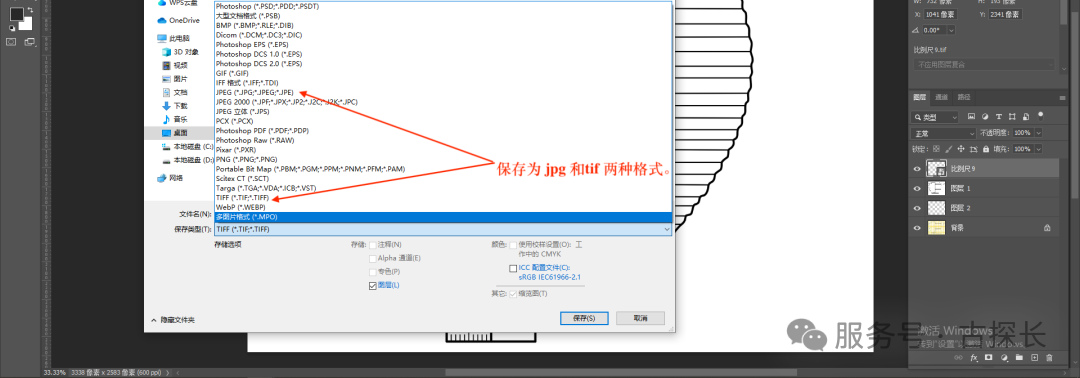Image resolution: width=1080 pixels, height=378 pixels.
Task: Click the foreground color swatch
Action: coord(16,13)
